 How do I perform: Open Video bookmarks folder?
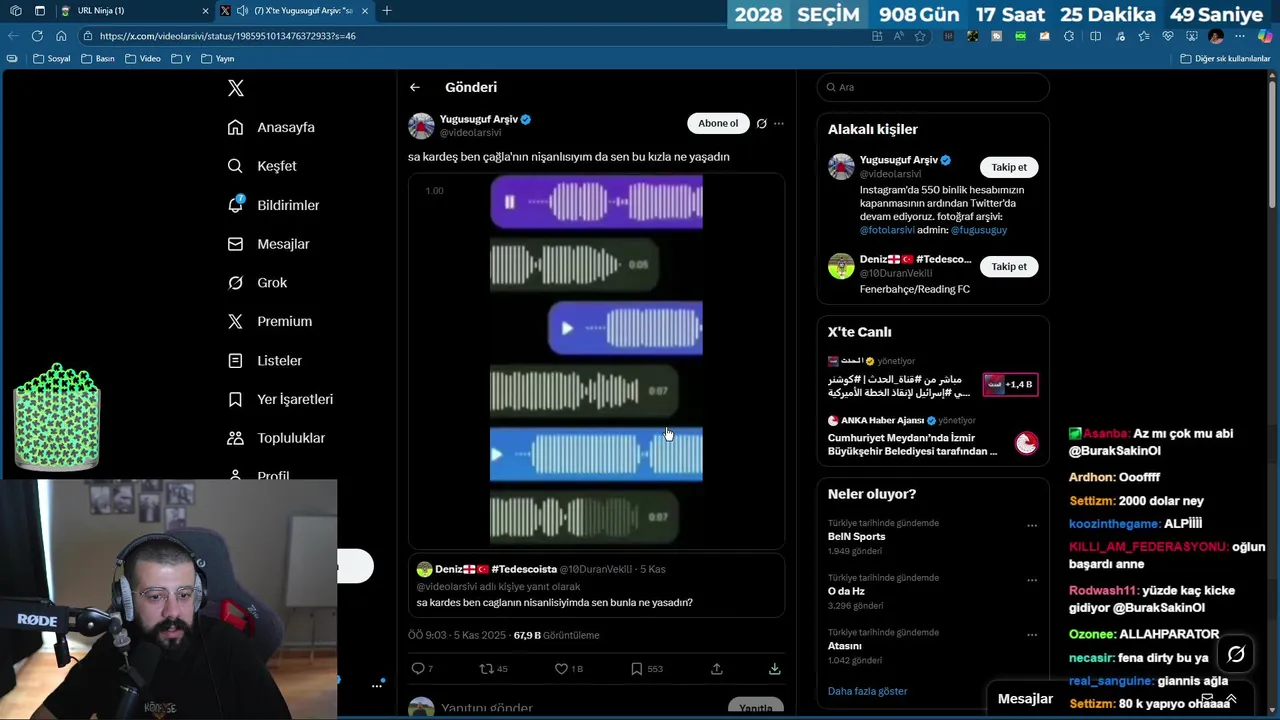click(143, 59)
